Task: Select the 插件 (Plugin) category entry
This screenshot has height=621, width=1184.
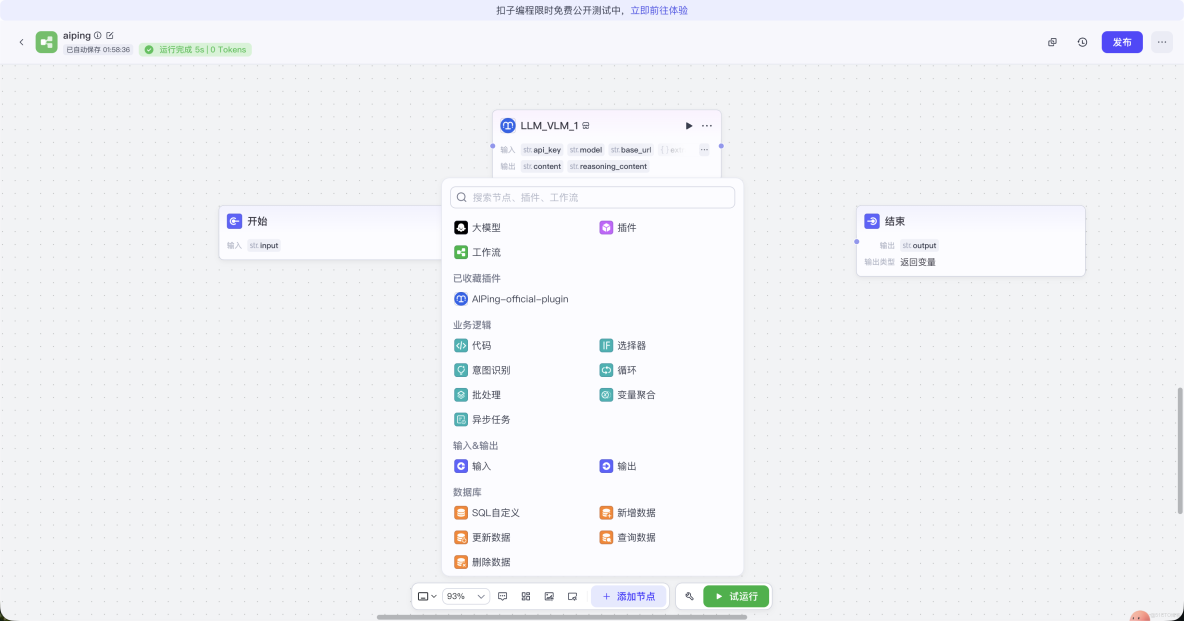Action: pos(625,227)
